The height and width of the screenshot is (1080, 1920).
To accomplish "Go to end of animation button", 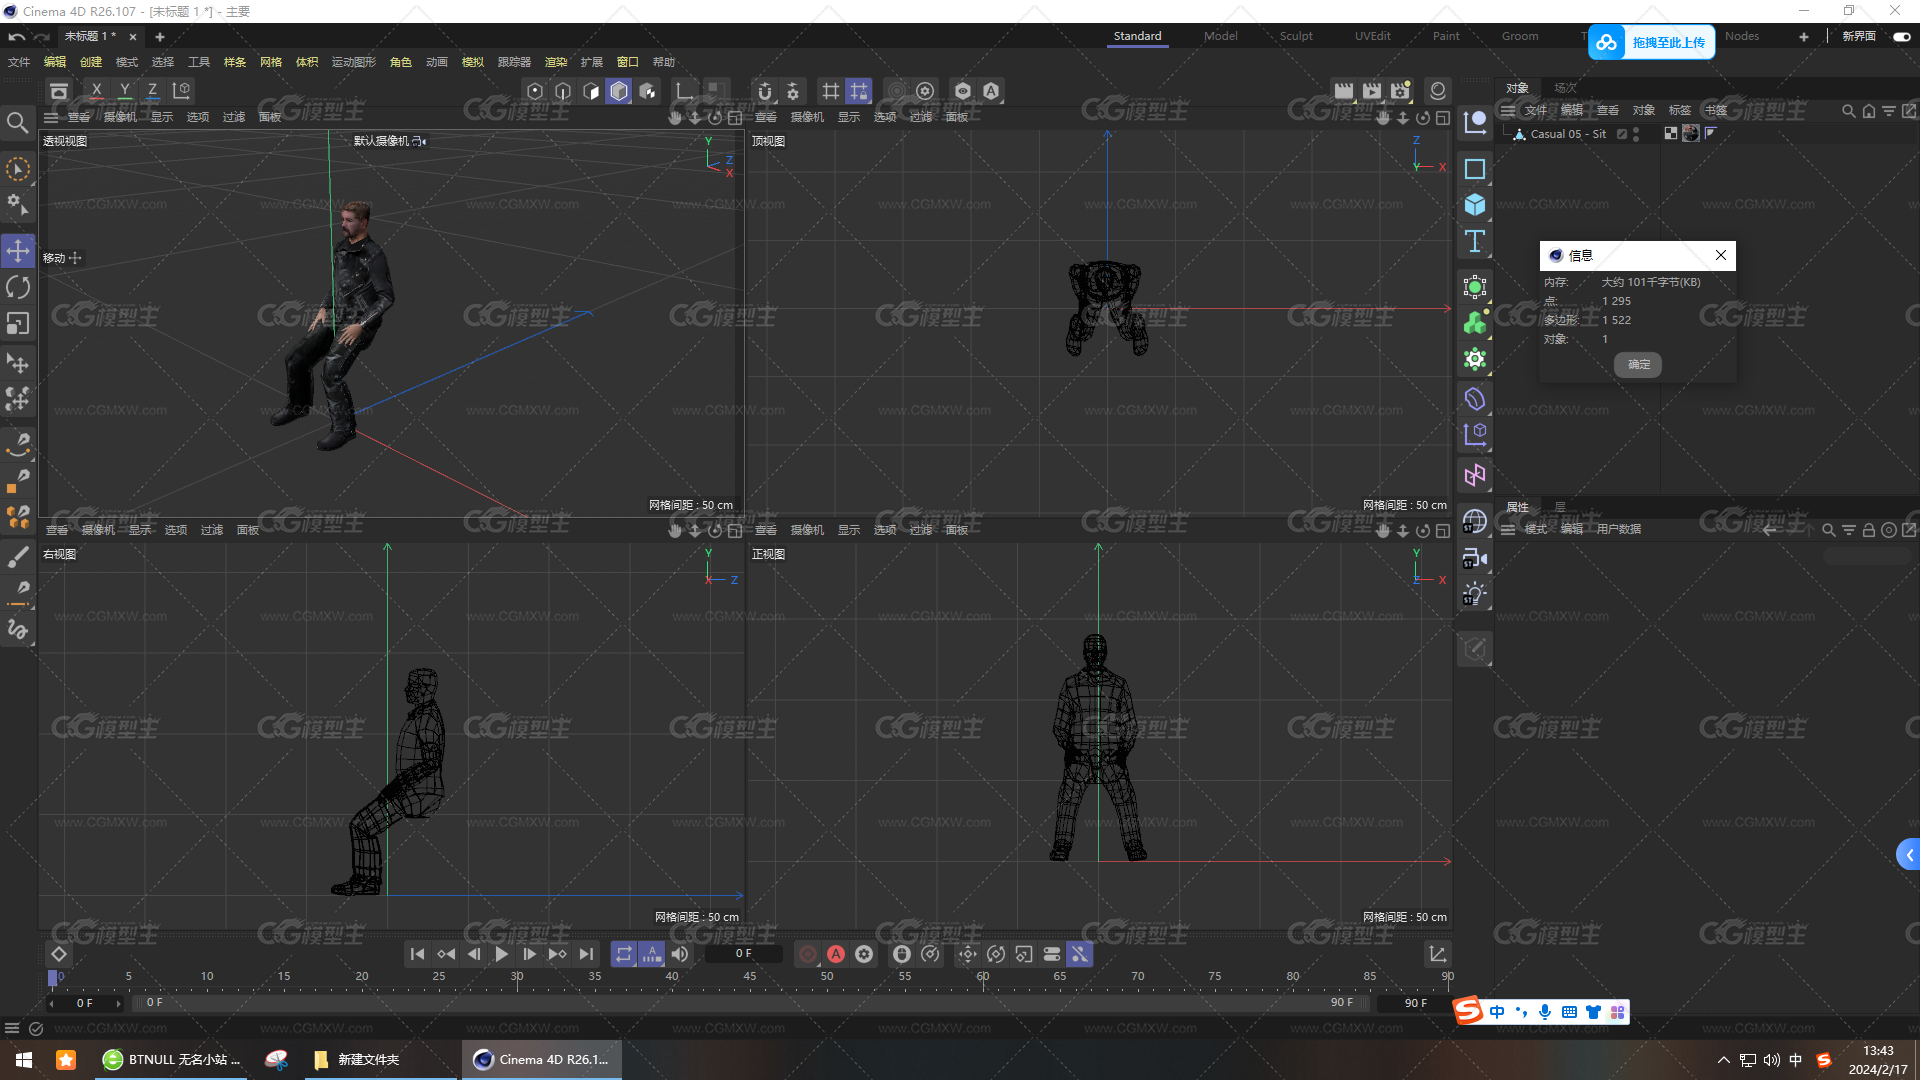I will tap(586, 954).
